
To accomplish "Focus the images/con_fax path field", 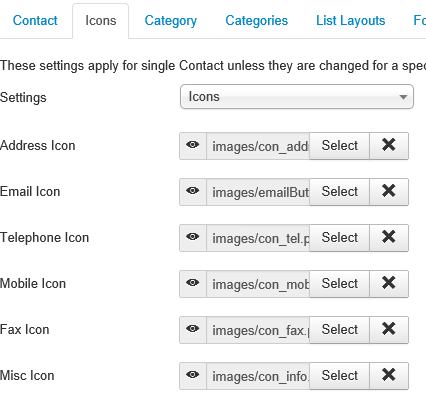I will pyautogui.click(x=258, y=330).
